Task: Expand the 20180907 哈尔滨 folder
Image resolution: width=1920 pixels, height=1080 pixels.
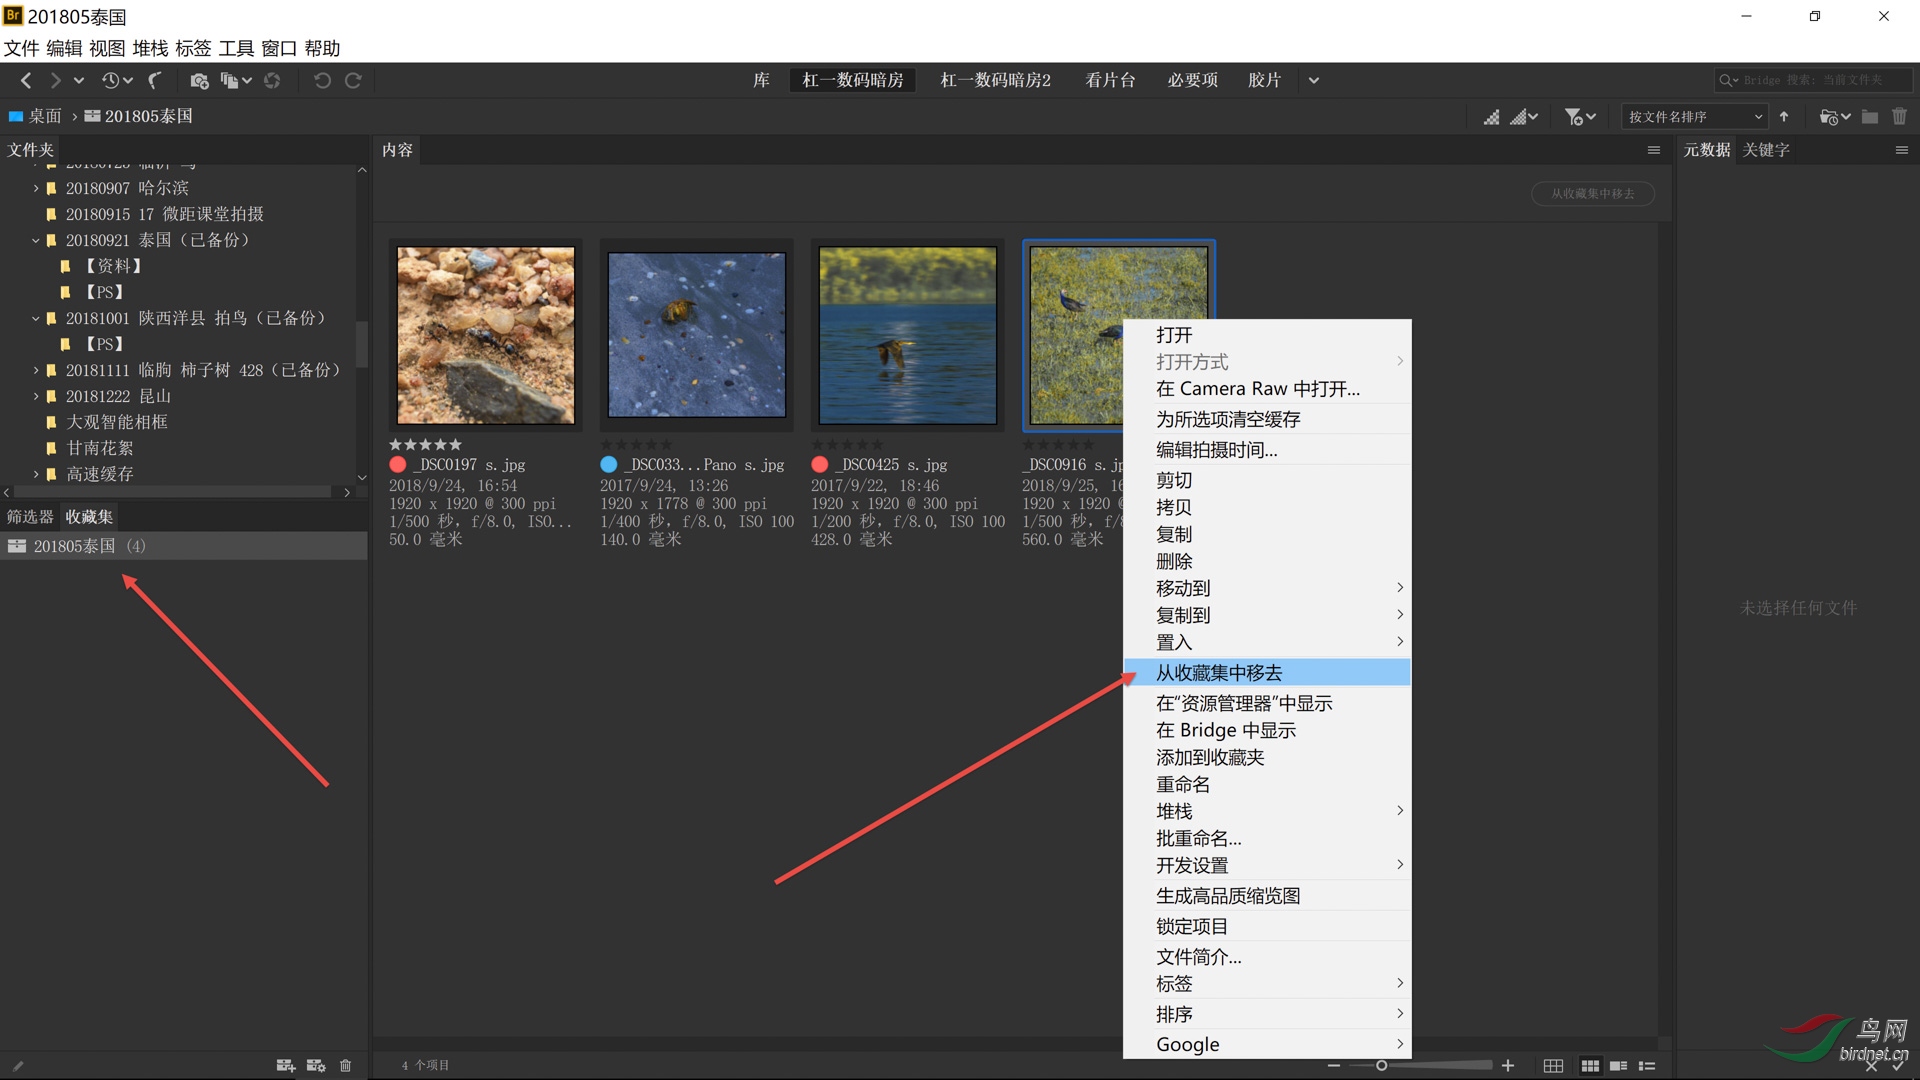Action: [36, 188]
